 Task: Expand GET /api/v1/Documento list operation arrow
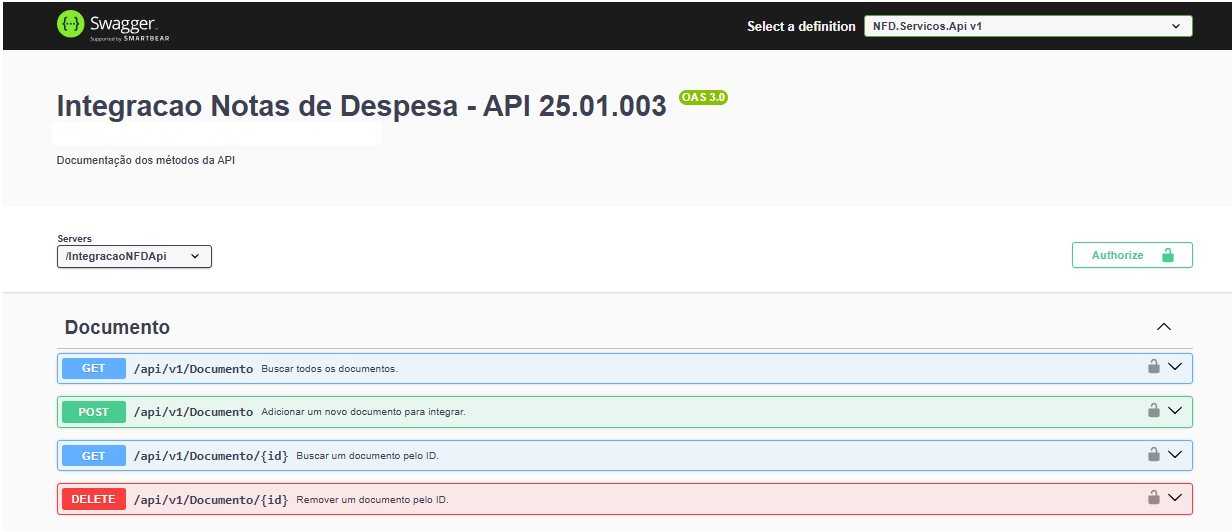tap(1175, 367)
